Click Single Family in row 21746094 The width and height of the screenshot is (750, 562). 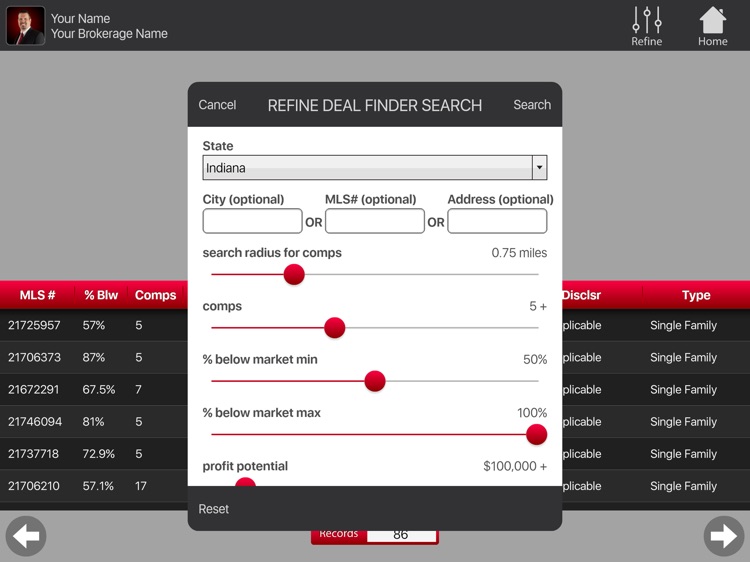click(683, 421)
